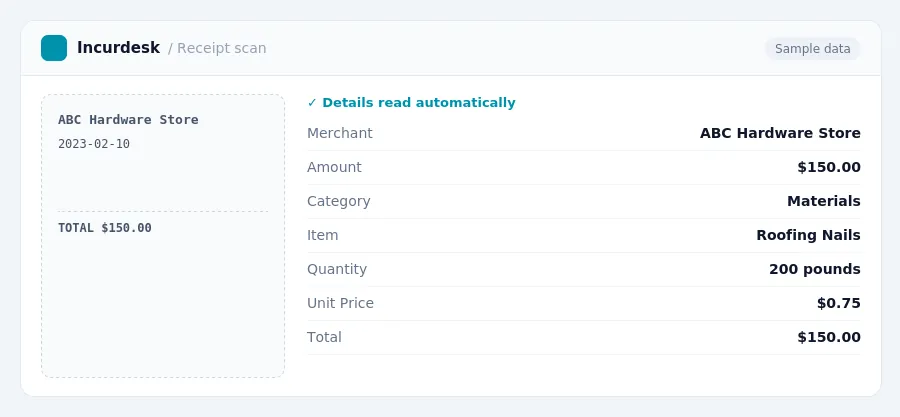
Task: Select the Total field label in details
Action: (324, 337)
